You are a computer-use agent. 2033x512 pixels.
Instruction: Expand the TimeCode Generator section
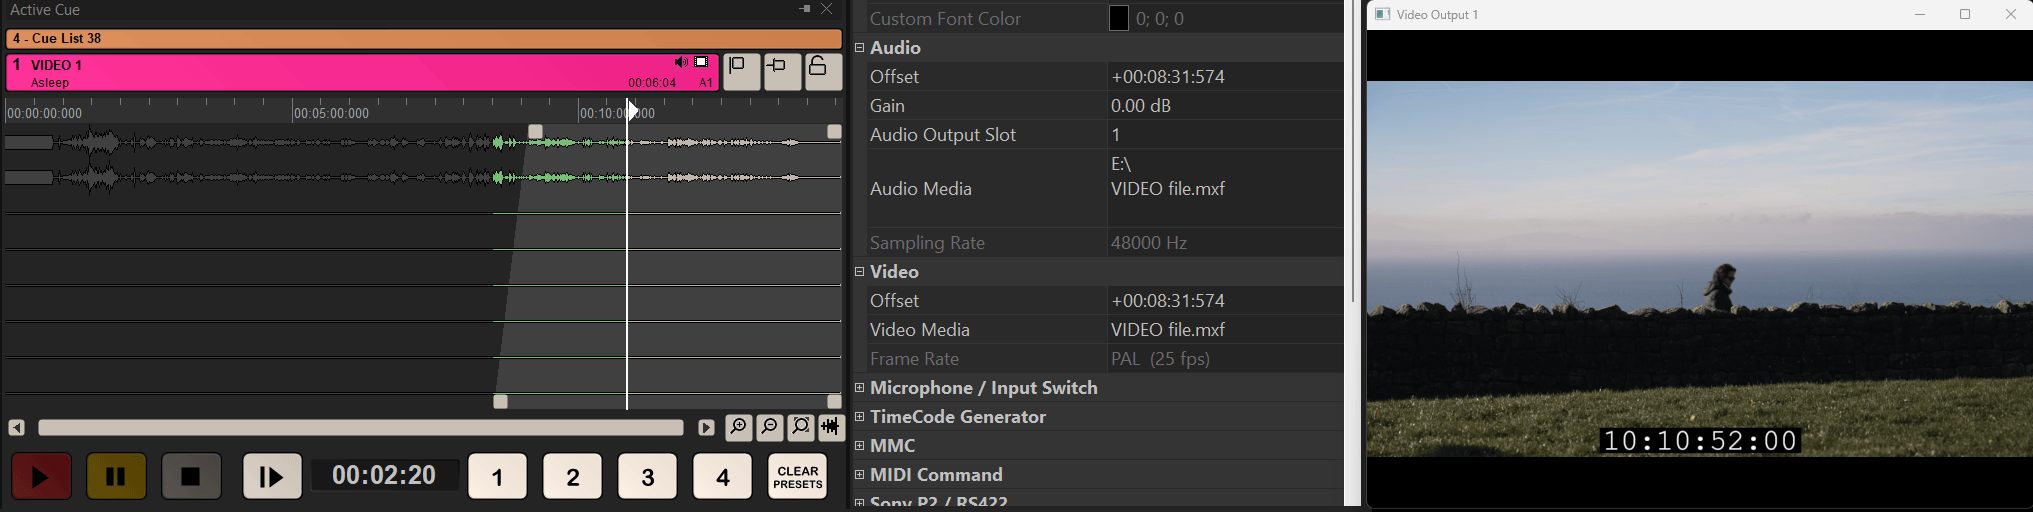[x=859, y=416]
